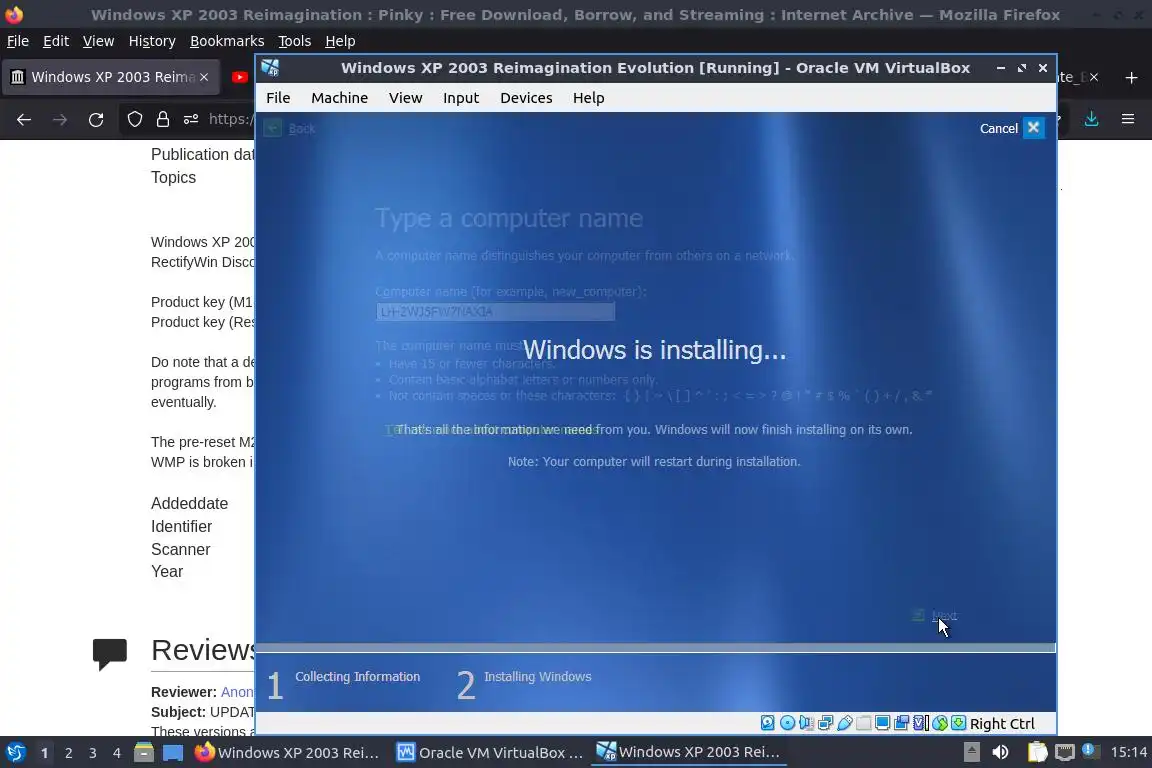Activate Oracle VM VirtualBox Manager from taskbar
The height and width of the screenshot is (768, 1152).
coord(490,753)
